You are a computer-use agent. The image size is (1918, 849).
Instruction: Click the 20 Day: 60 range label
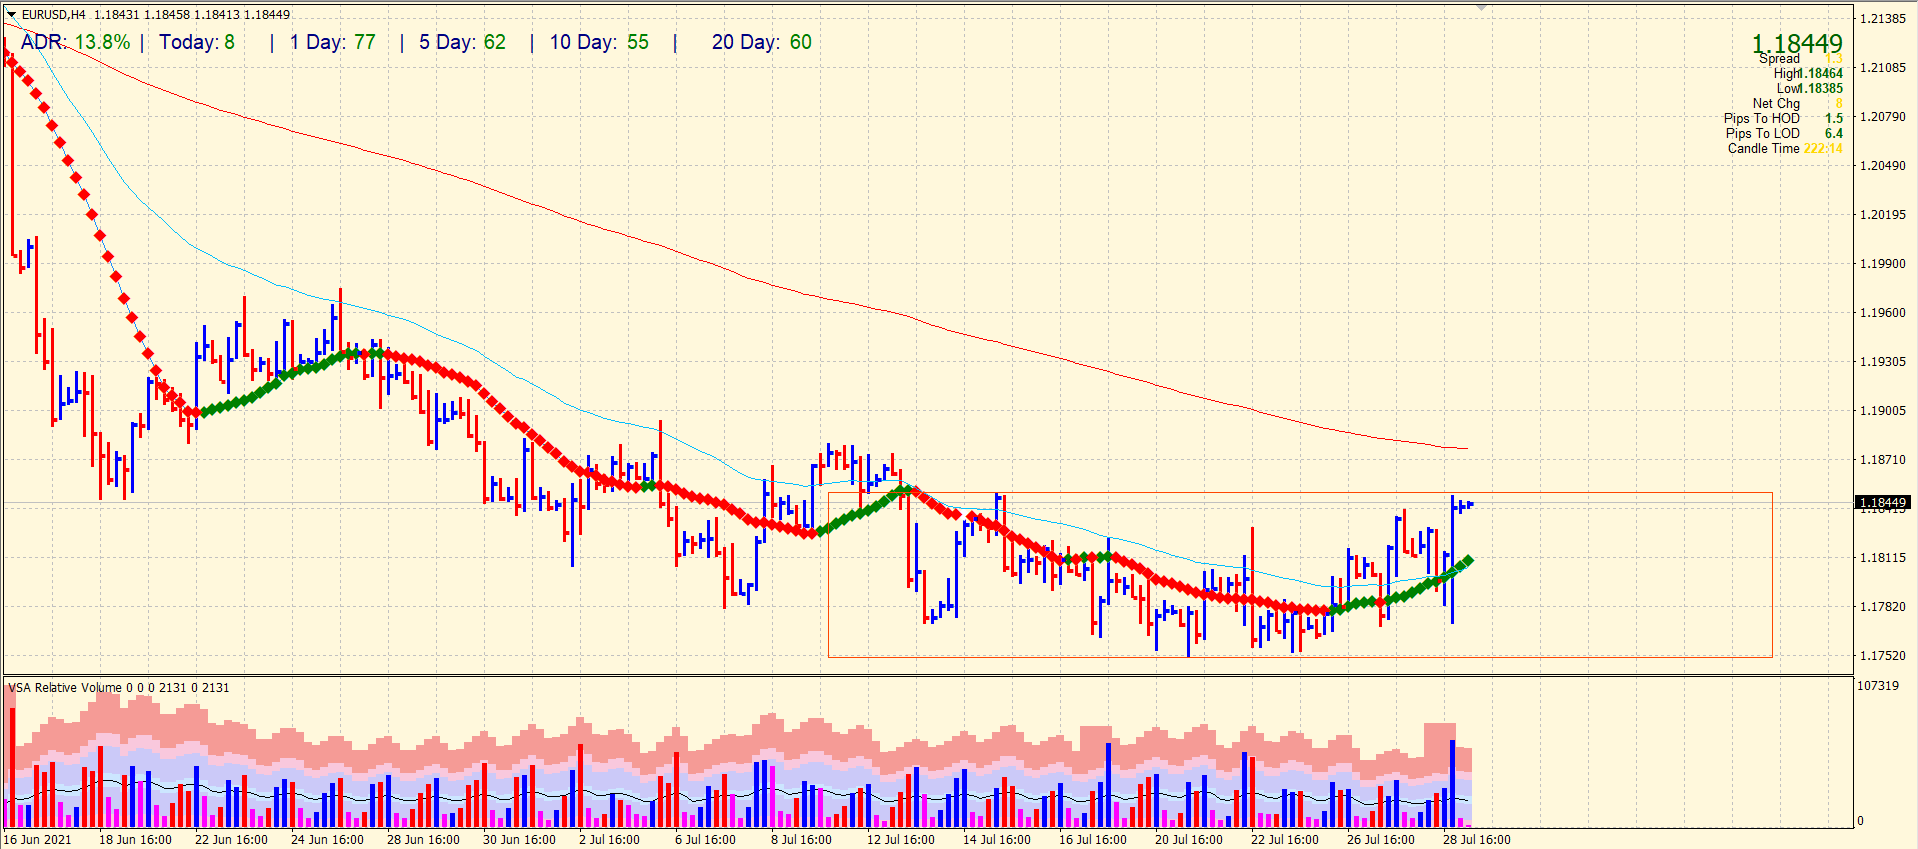pyautogui.click(x=762, y=42)
